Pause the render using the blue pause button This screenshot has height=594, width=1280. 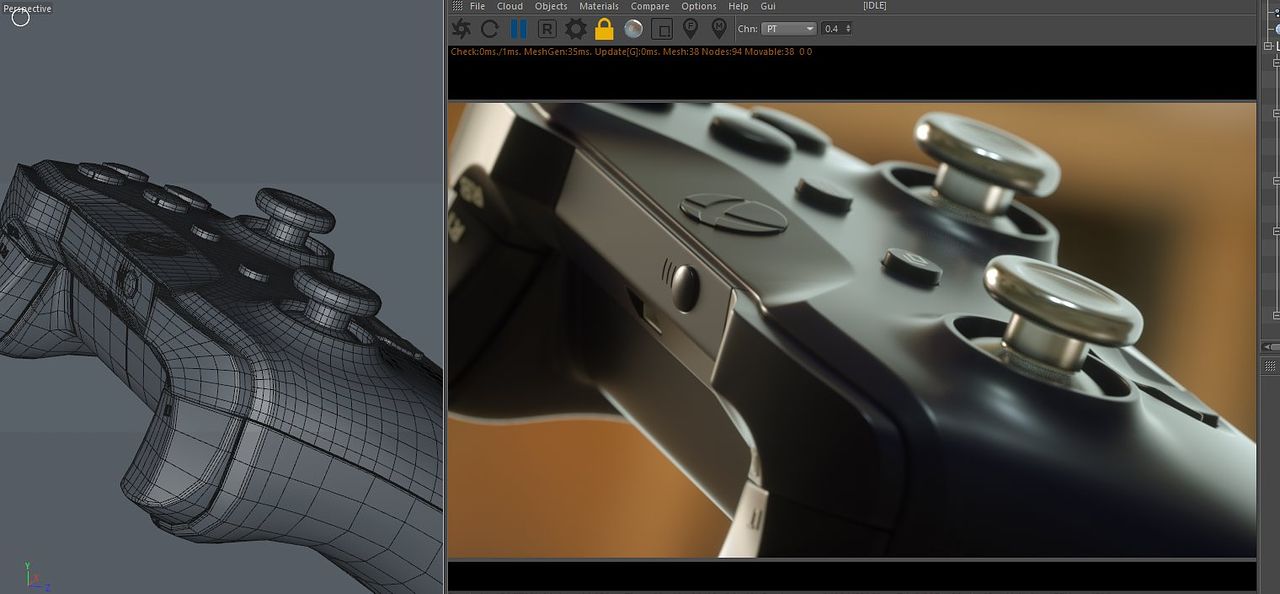pos(518,29)
